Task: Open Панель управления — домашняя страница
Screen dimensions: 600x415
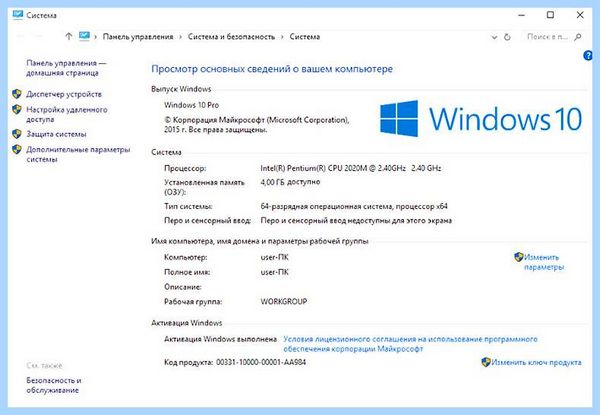Action: [66, 68]
